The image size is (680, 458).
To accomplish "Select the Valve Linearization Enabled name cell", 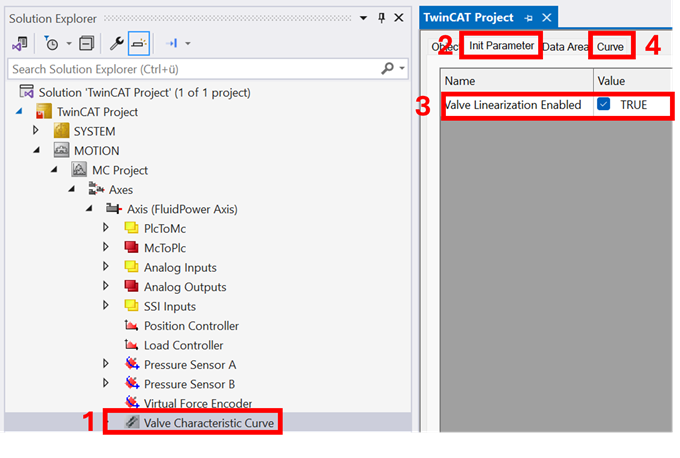I will (x=518, y=105).
